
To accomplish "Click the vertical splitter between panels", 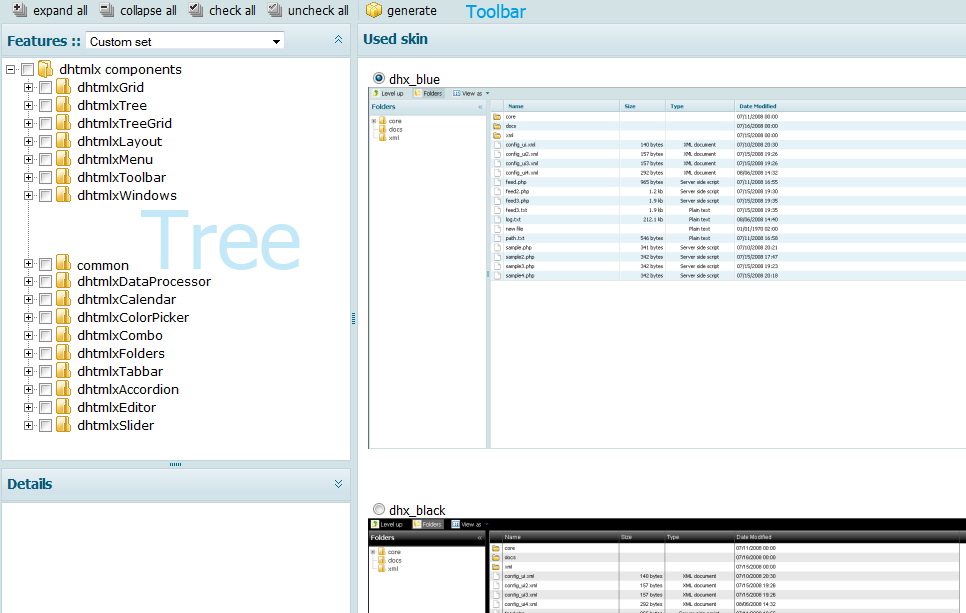I will click(x=354, y=318).
